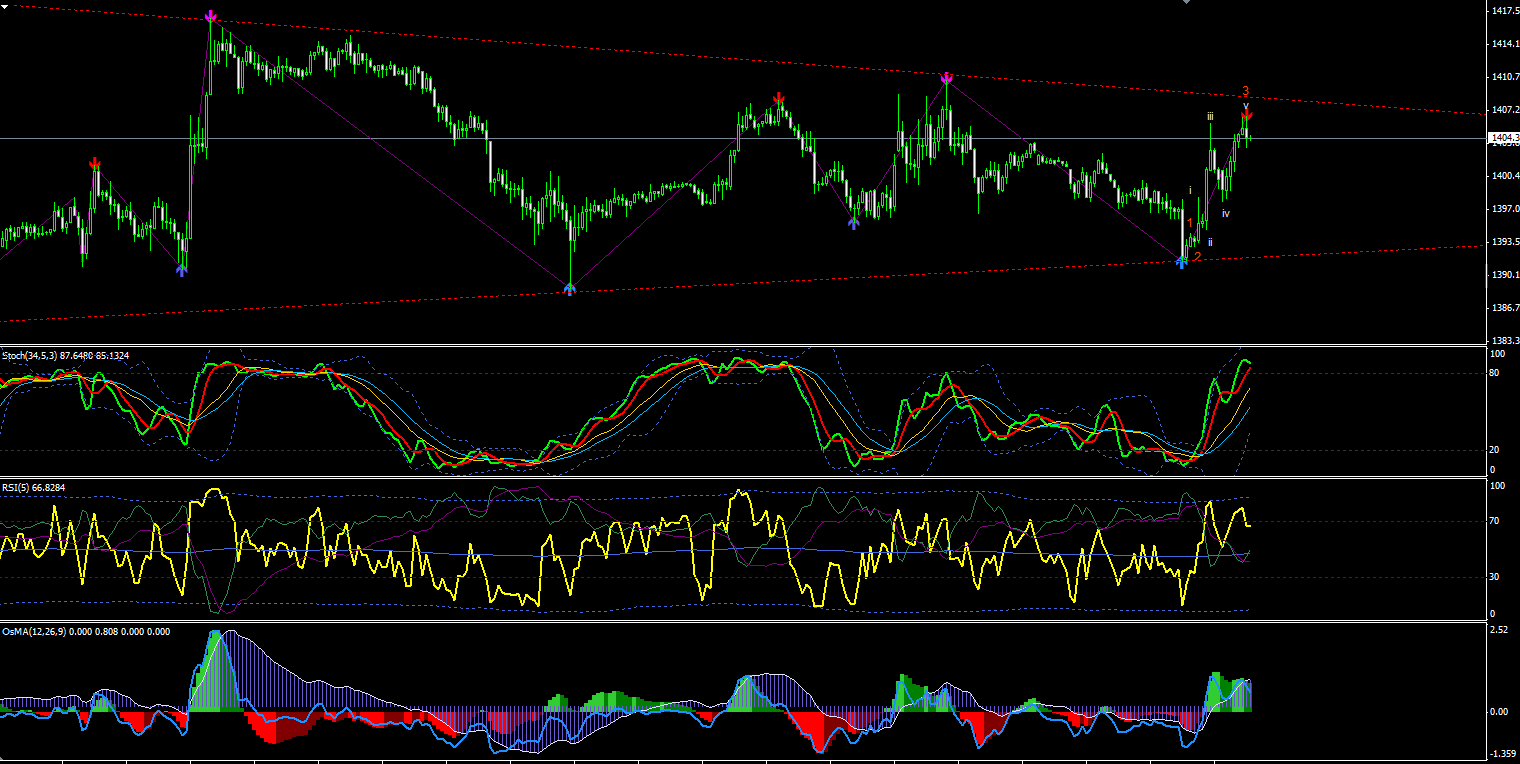Select the white sub-wave label i

click(x=1190, y=189)
